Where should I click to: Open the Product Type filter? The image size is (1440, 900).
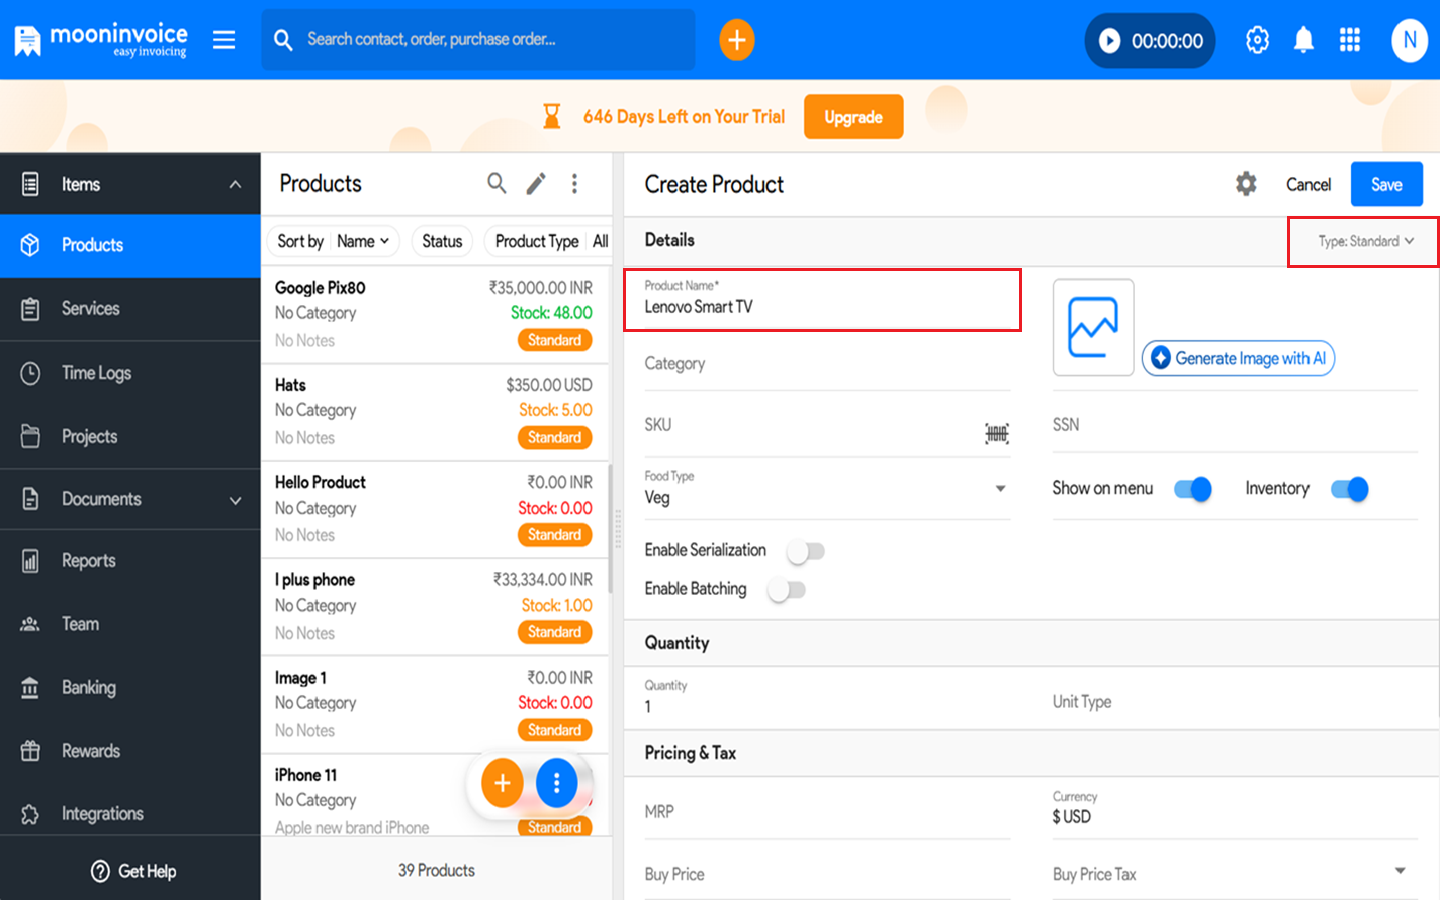coord(550,241)
